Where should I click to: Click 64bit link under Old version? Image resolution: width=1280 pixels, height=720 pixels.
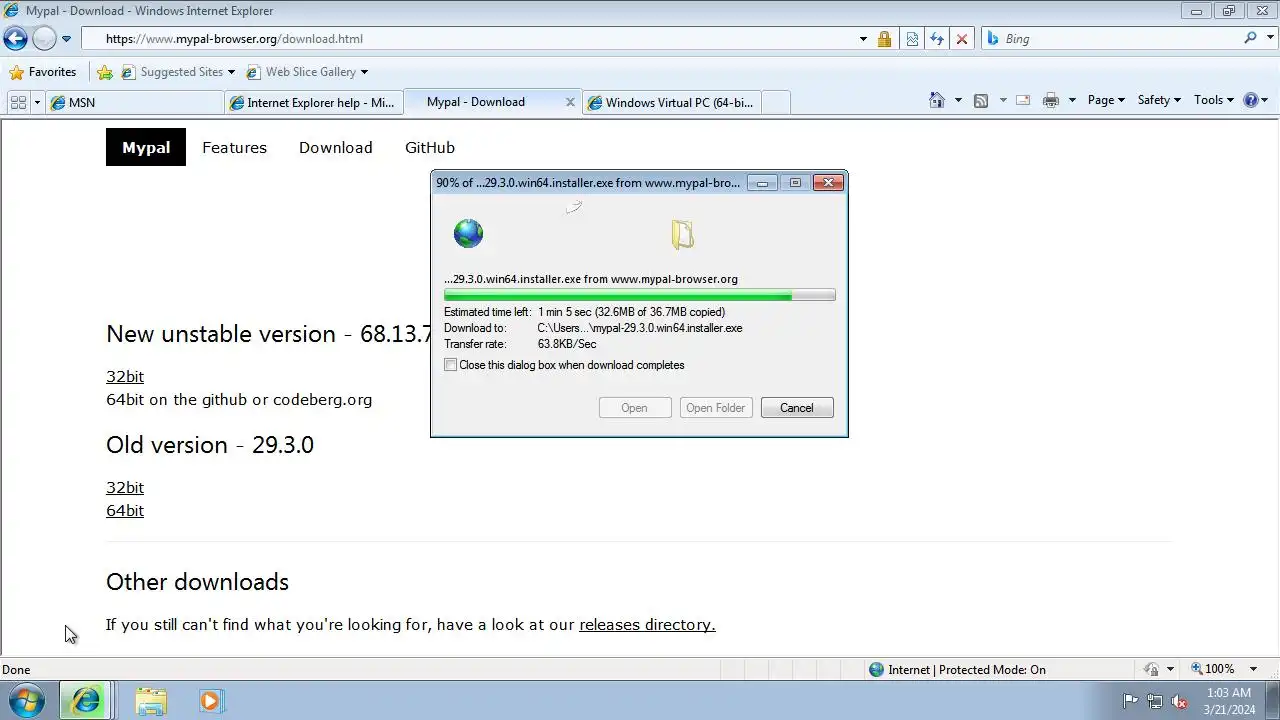[125, 510]
